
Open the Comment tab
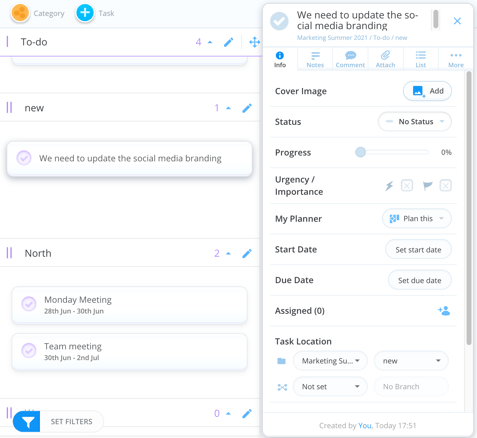click(350, 59)
